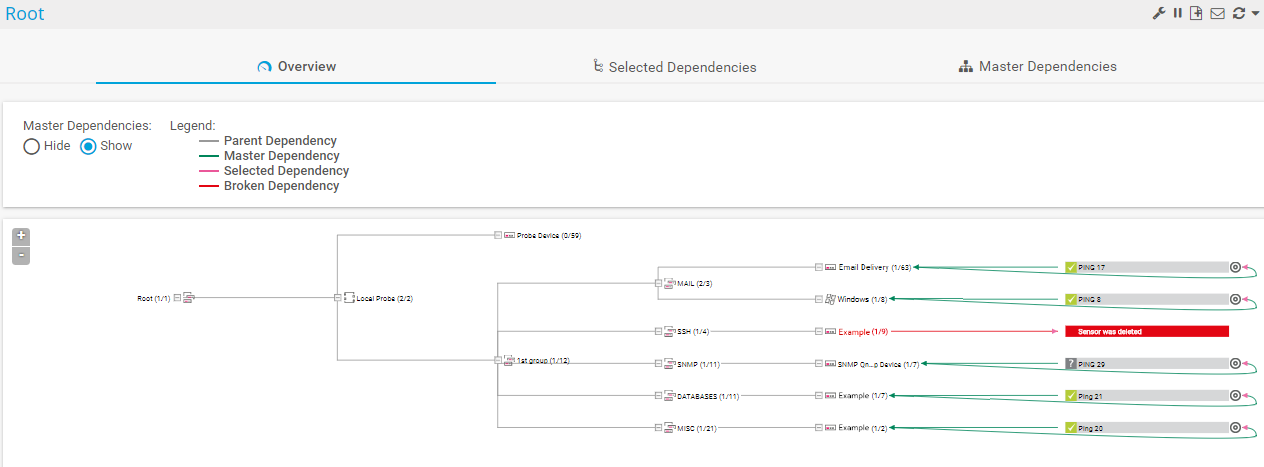Click the add document icon

click(1196, 14)
